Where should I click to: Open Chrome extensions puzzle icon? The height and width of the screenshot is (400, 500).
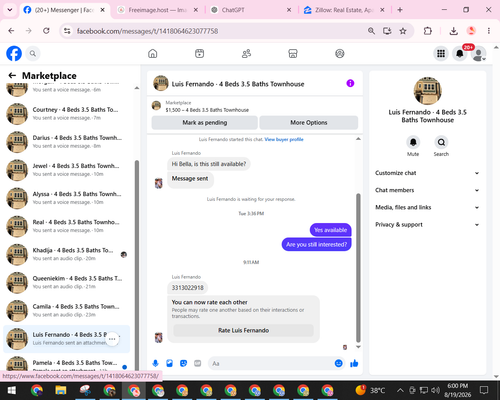(x=427, y=31)
